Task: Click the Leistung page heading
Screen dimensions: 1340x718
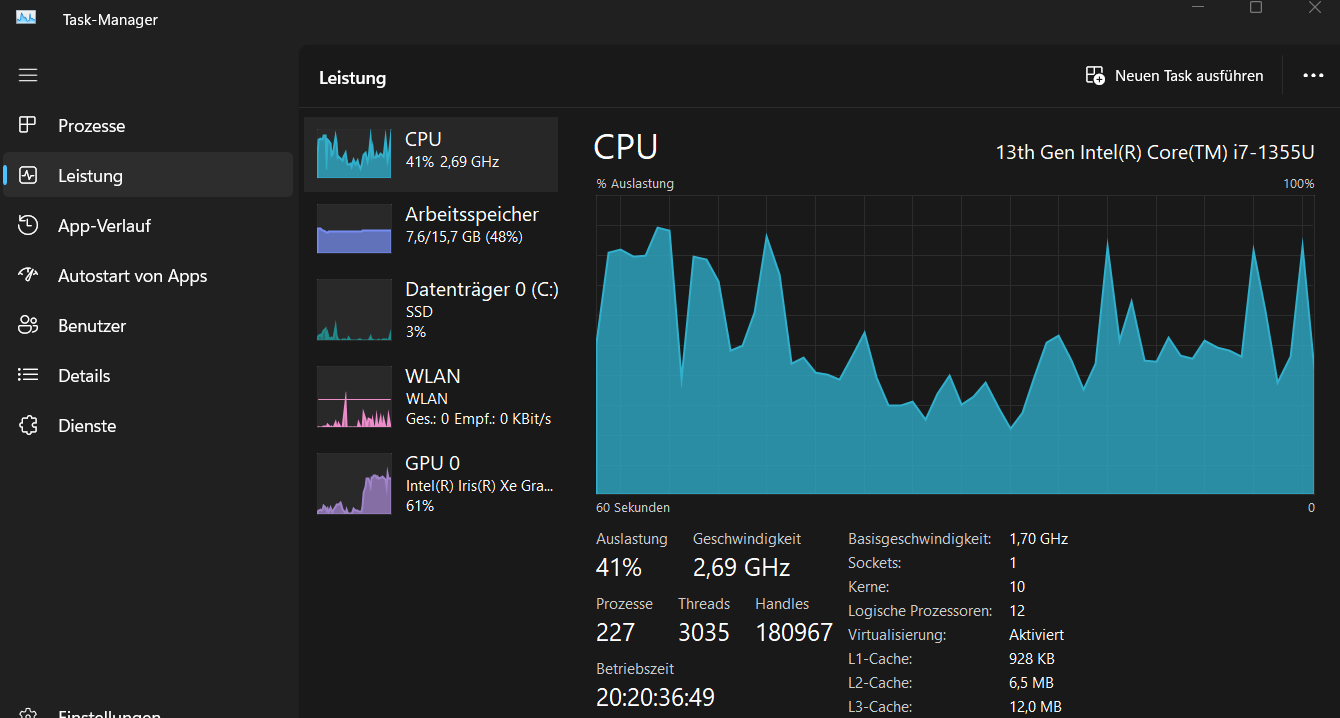Action: [x=352, y=78]
